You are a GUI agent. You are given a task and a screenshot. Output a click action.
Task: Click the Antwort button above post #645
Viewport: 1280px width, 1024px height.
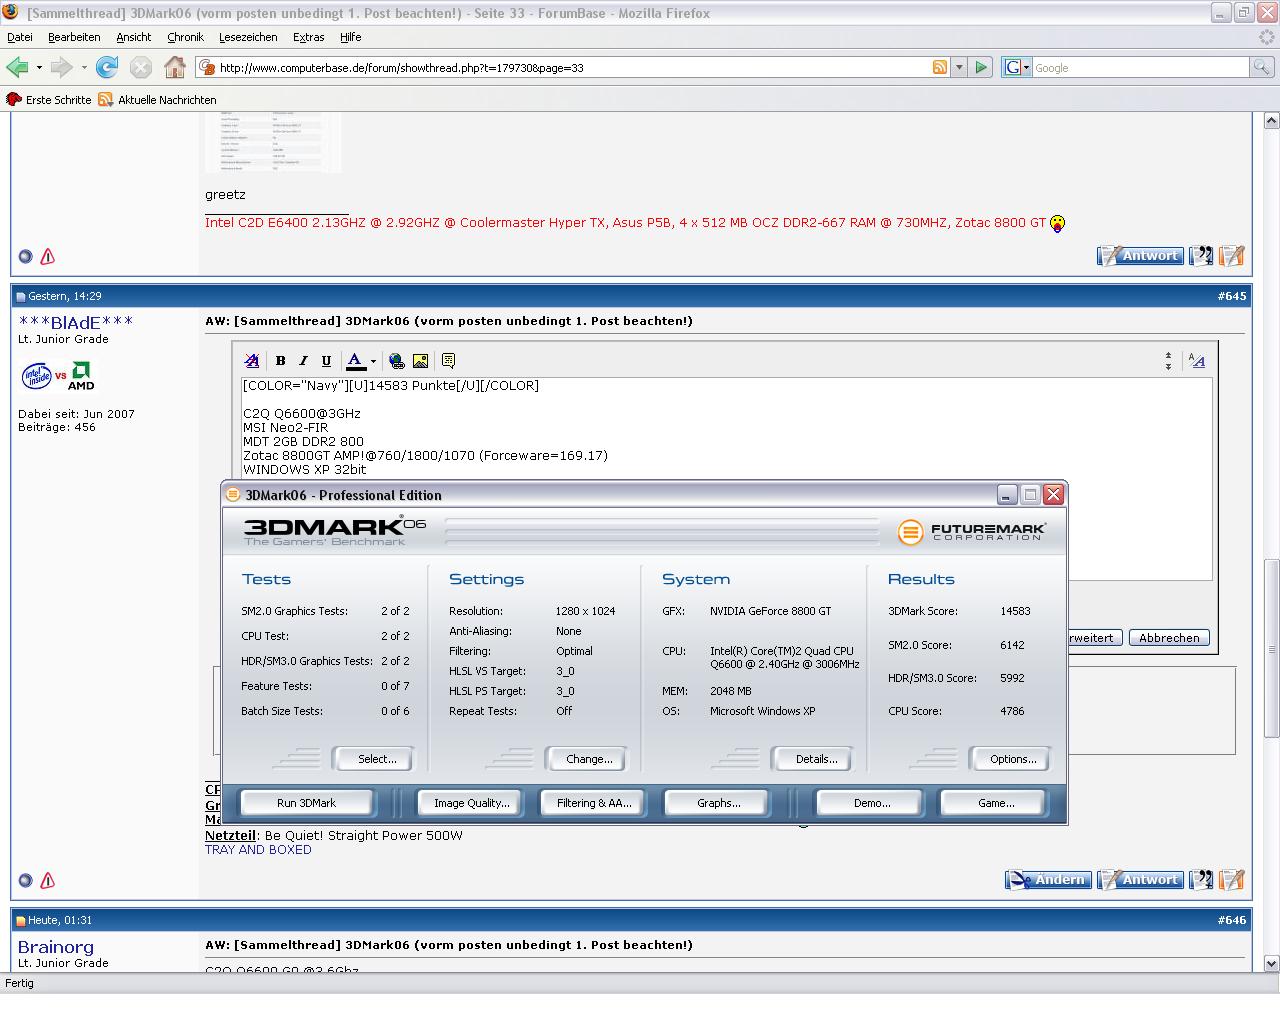[x=1140, y=256]
